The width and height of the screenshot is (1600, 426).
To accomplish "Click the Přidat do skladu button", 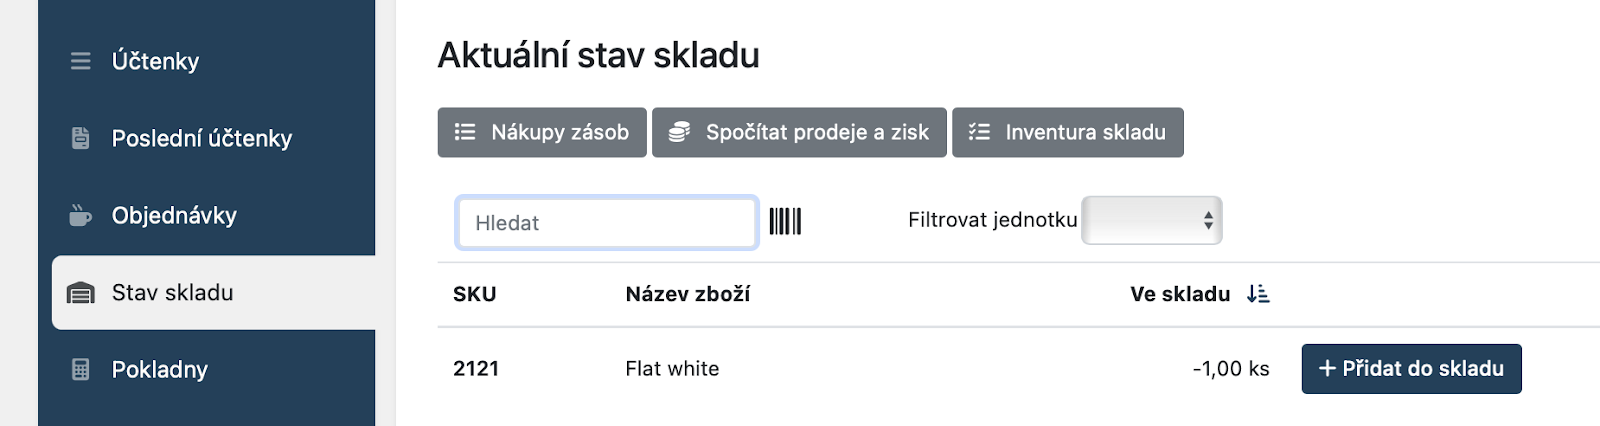I will coord(1411,369).
